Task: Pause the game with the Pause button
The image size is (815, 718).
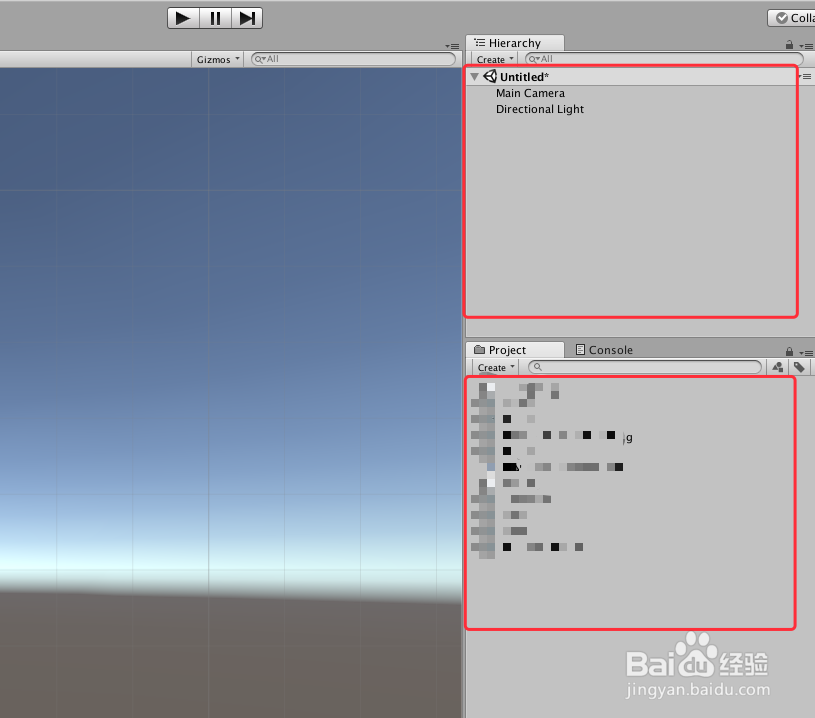Action: [215, 18]
